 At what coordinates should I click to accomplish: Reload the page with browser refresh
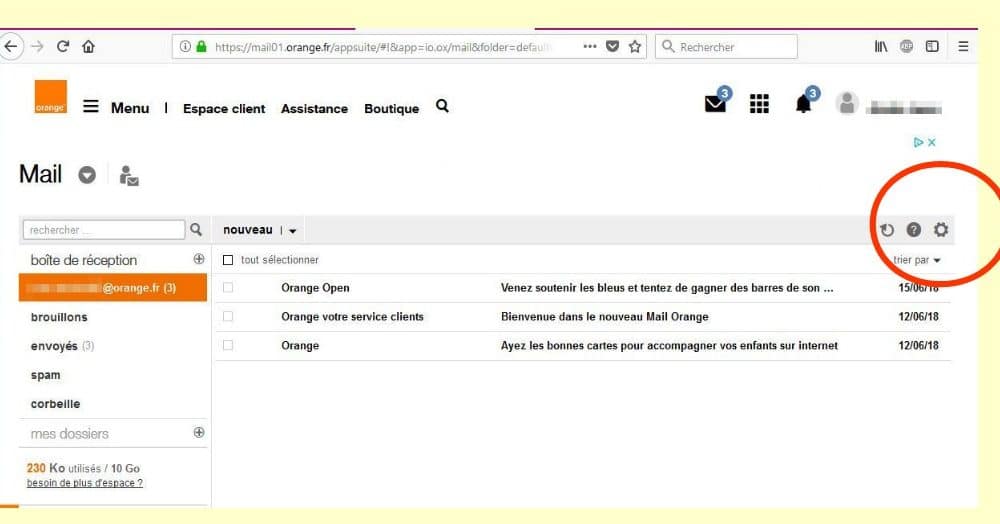click(62, 47)
